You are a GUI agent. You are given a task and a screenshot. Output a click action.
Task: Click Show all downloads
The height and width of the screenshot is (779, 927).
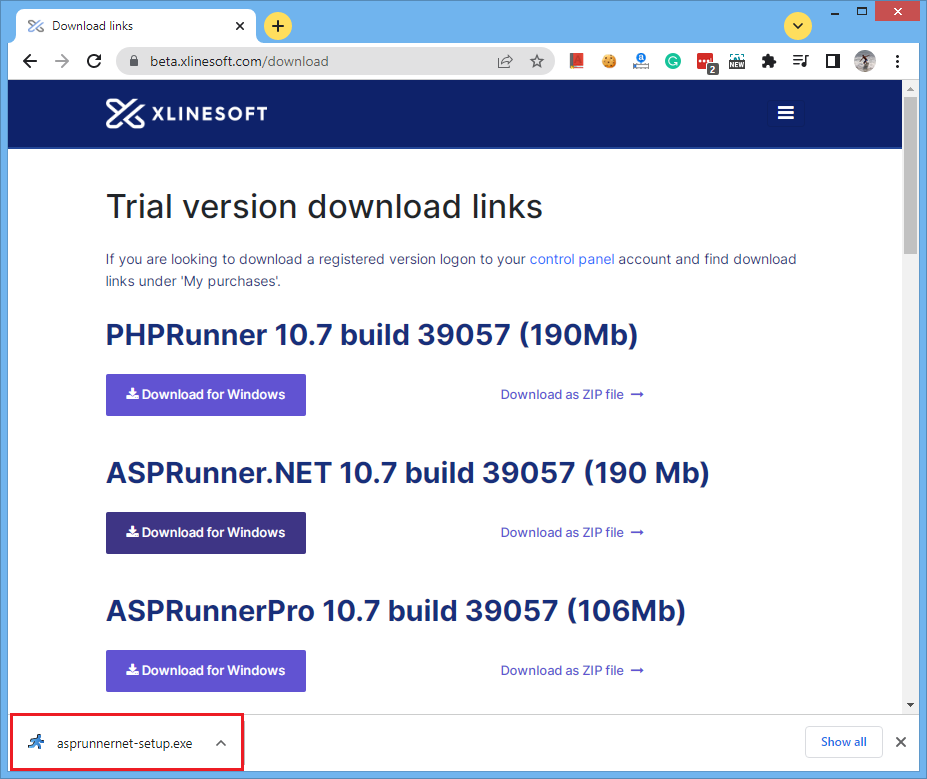pyautogui.click(x=844, y=742)
